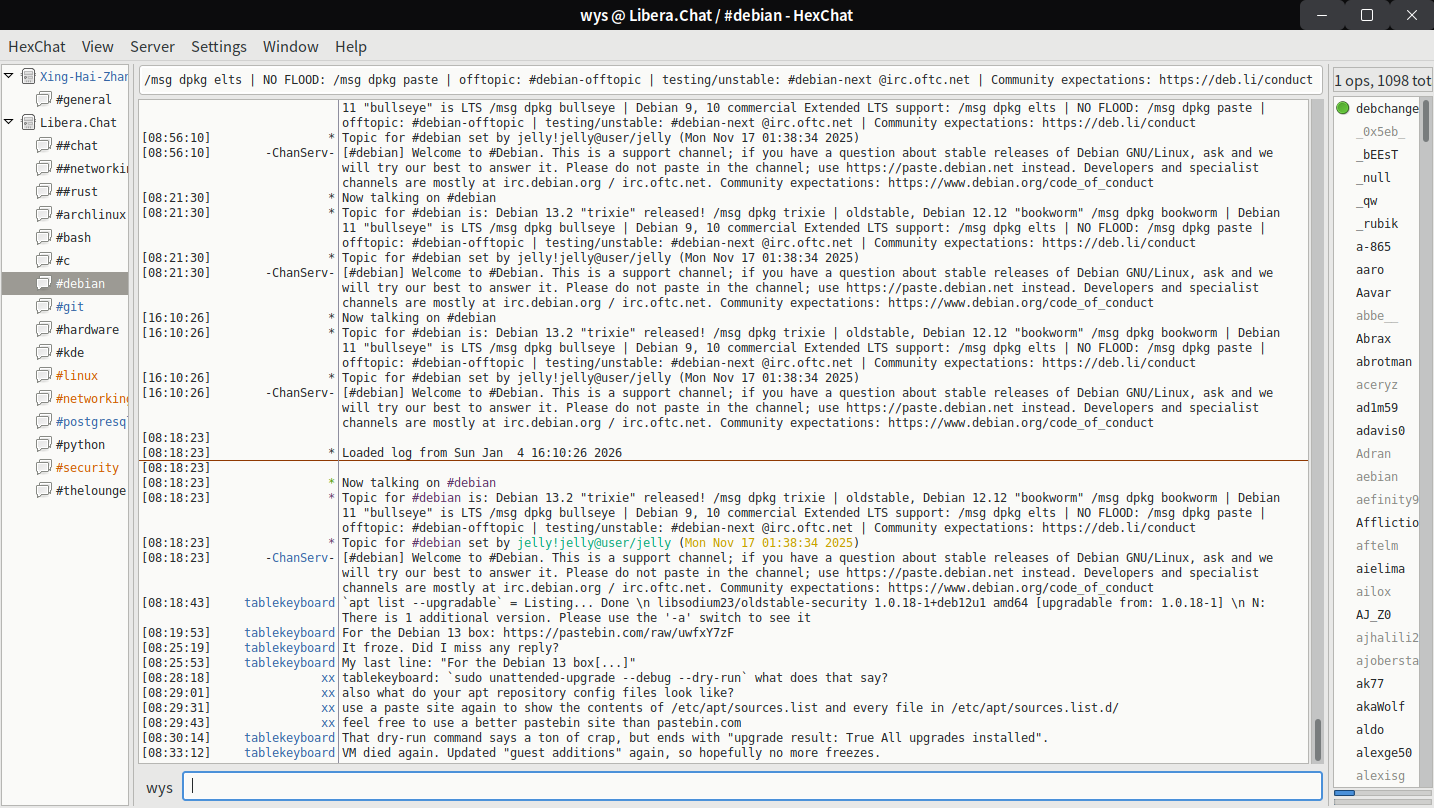Screen dimensions: 1434x808
Task: Select user _0x5eb_ in the user list
Action: click(1381, 131)
